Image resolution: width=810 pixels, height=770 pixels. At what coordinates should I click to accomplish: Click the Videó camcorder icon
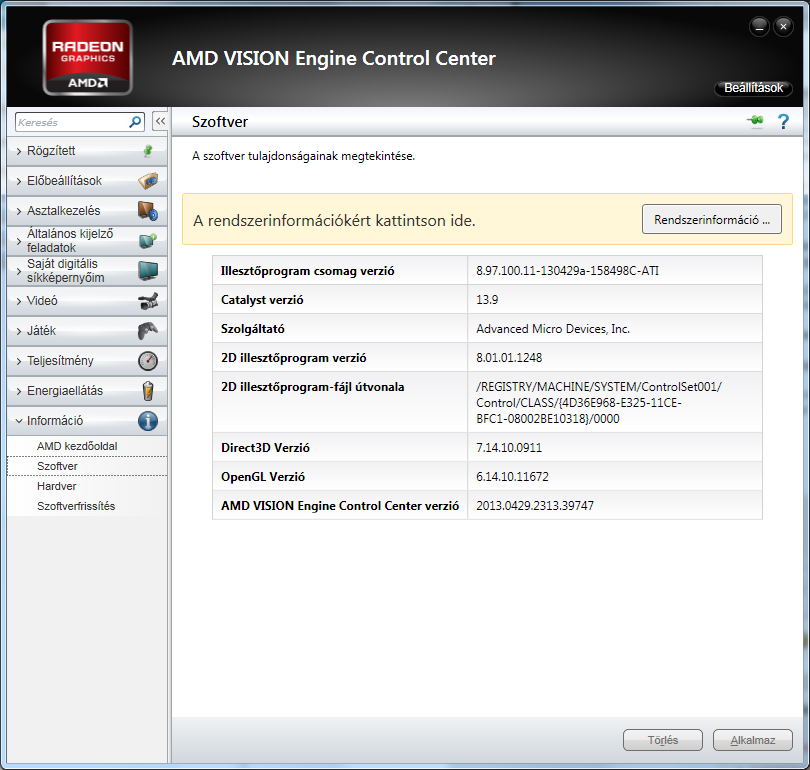pos(148,301)
